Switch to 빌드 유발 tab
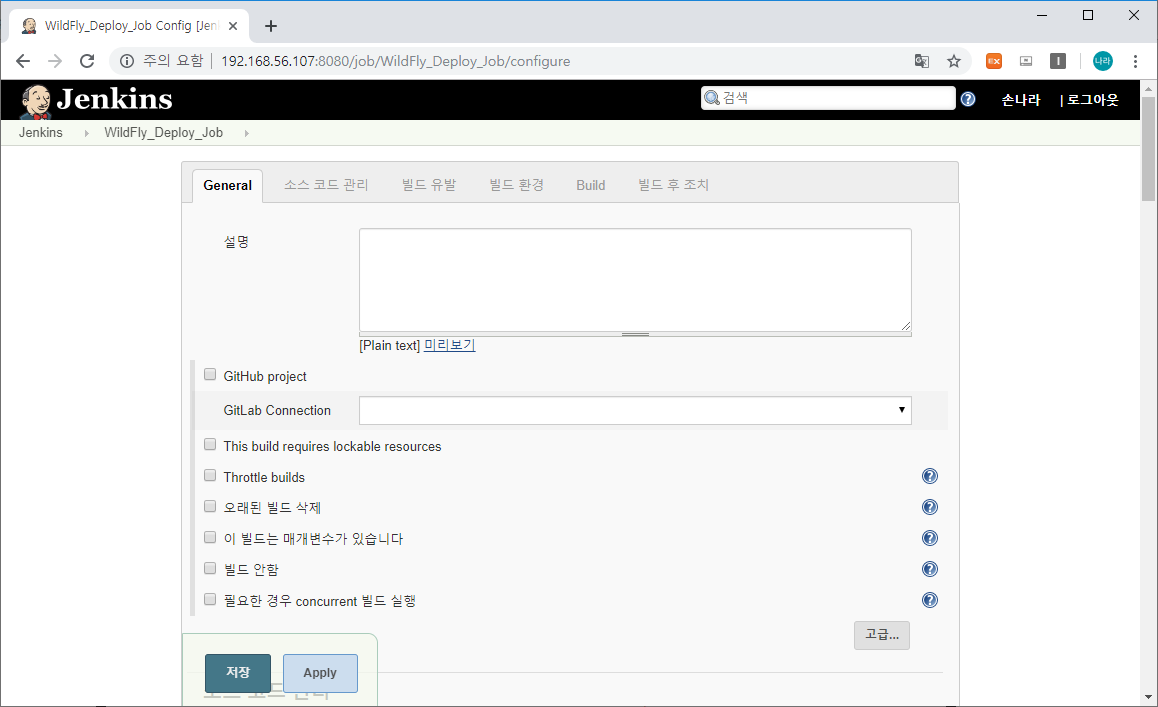The width and height of the screenshot is (1158, 707). (x=429, y=185)
